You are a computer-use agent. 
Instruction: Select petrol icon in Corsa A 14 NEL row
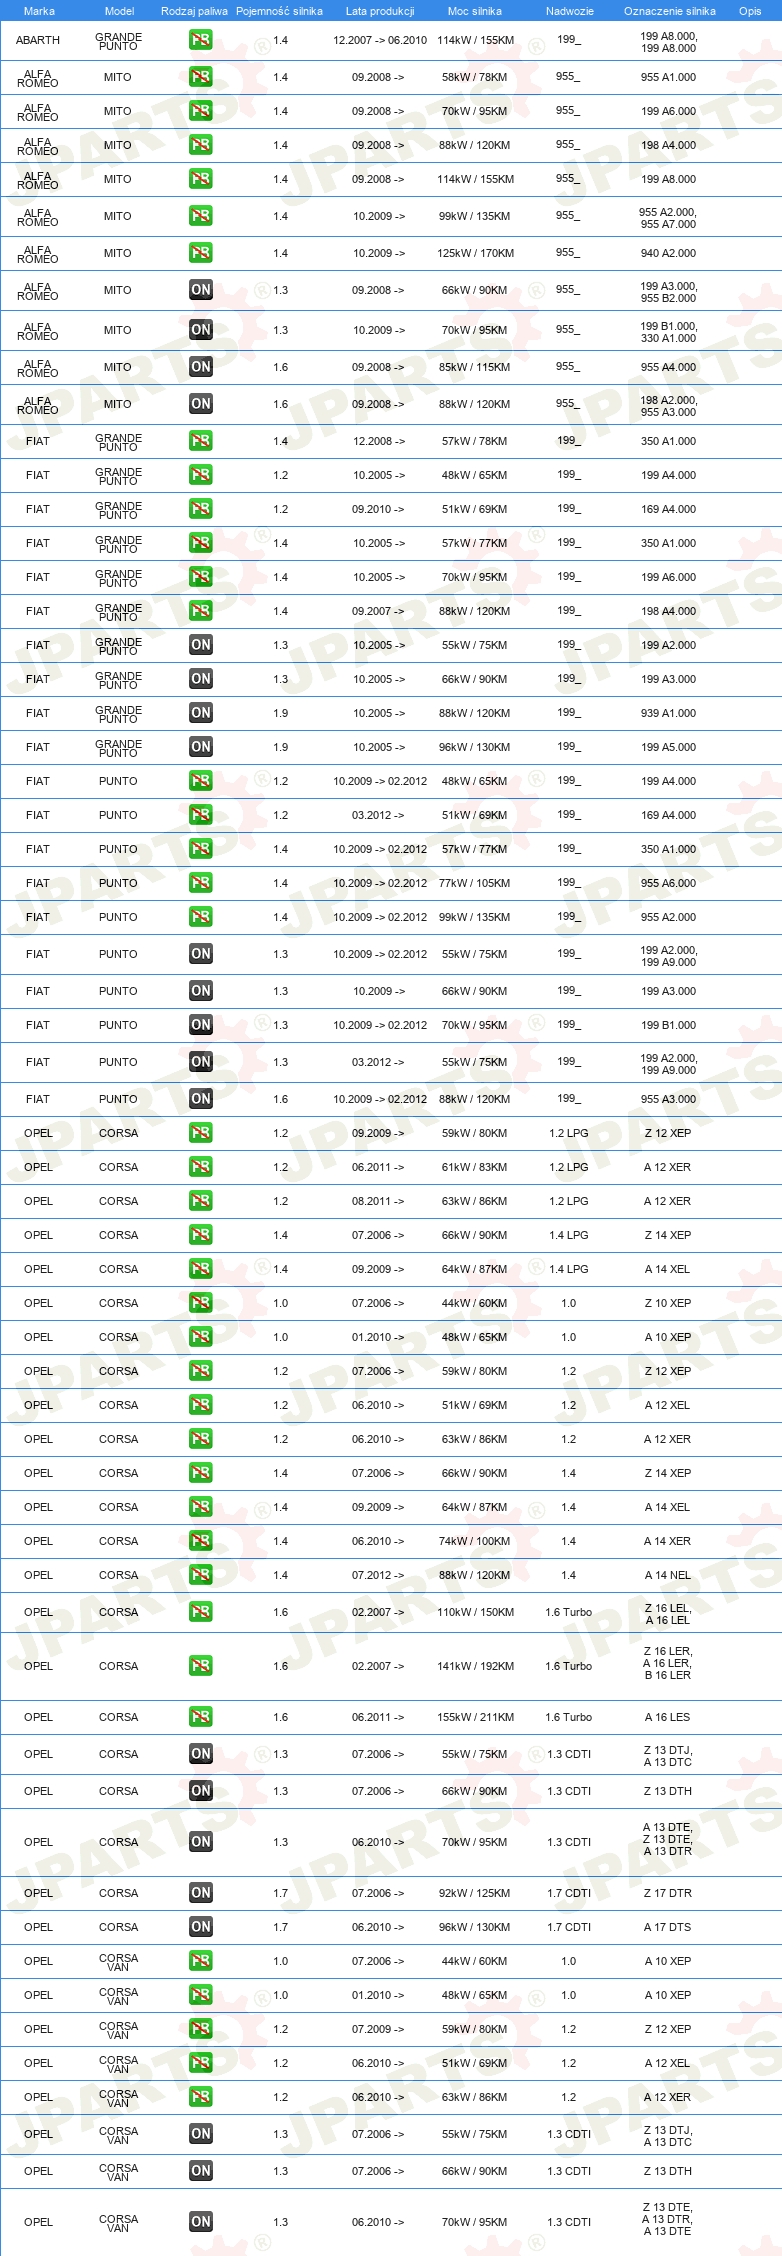pyautogui.click(x=201, y=1575)
